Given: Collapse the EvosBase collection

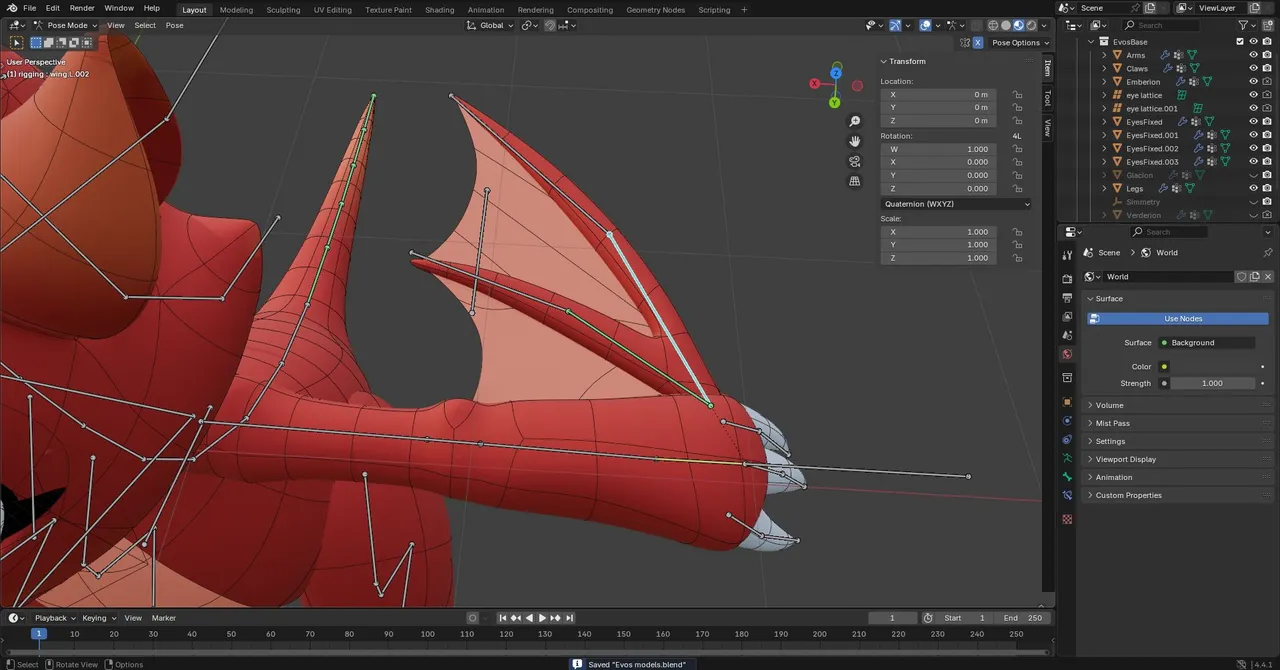Looking at the screenshot, I should 1092,42.
